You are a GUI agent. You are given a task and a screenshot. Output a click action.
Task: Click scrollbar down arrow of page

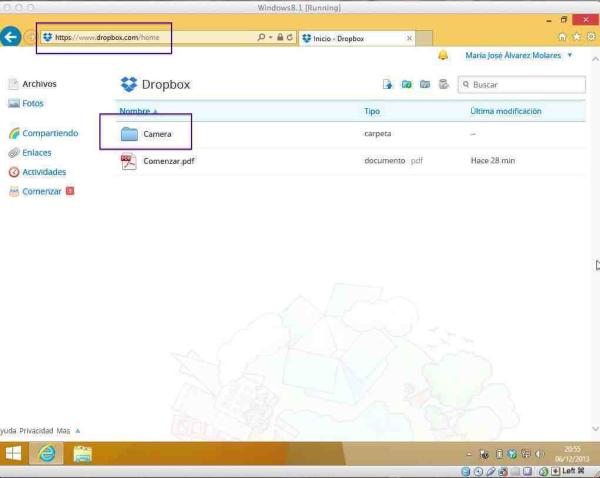pos(595,429)
